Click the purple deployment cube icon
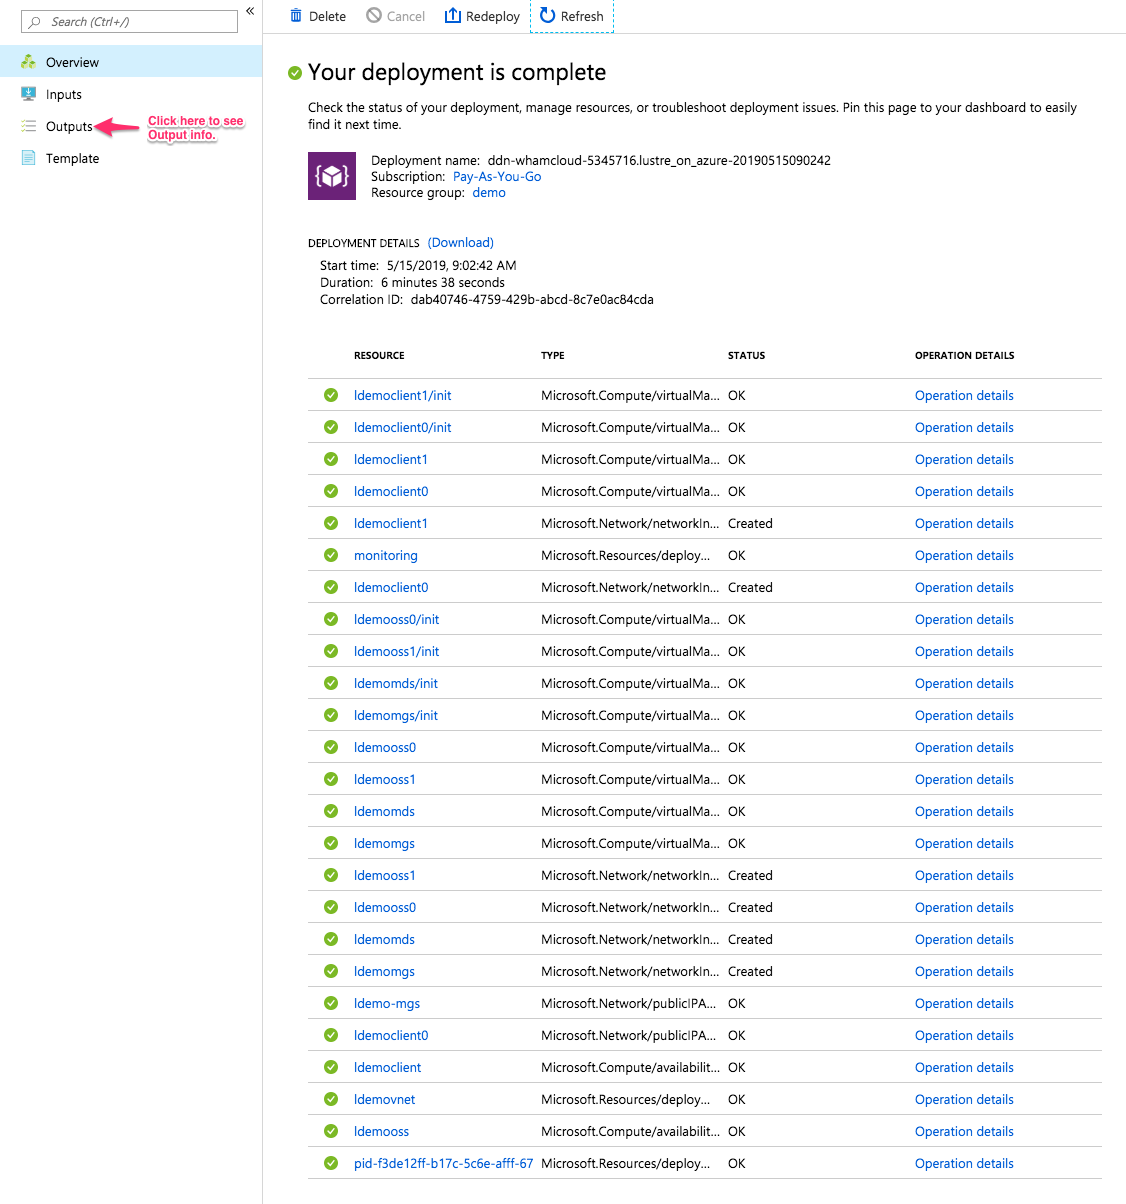This screenshot has width=1126, height=1204. [x=332, y=176]
